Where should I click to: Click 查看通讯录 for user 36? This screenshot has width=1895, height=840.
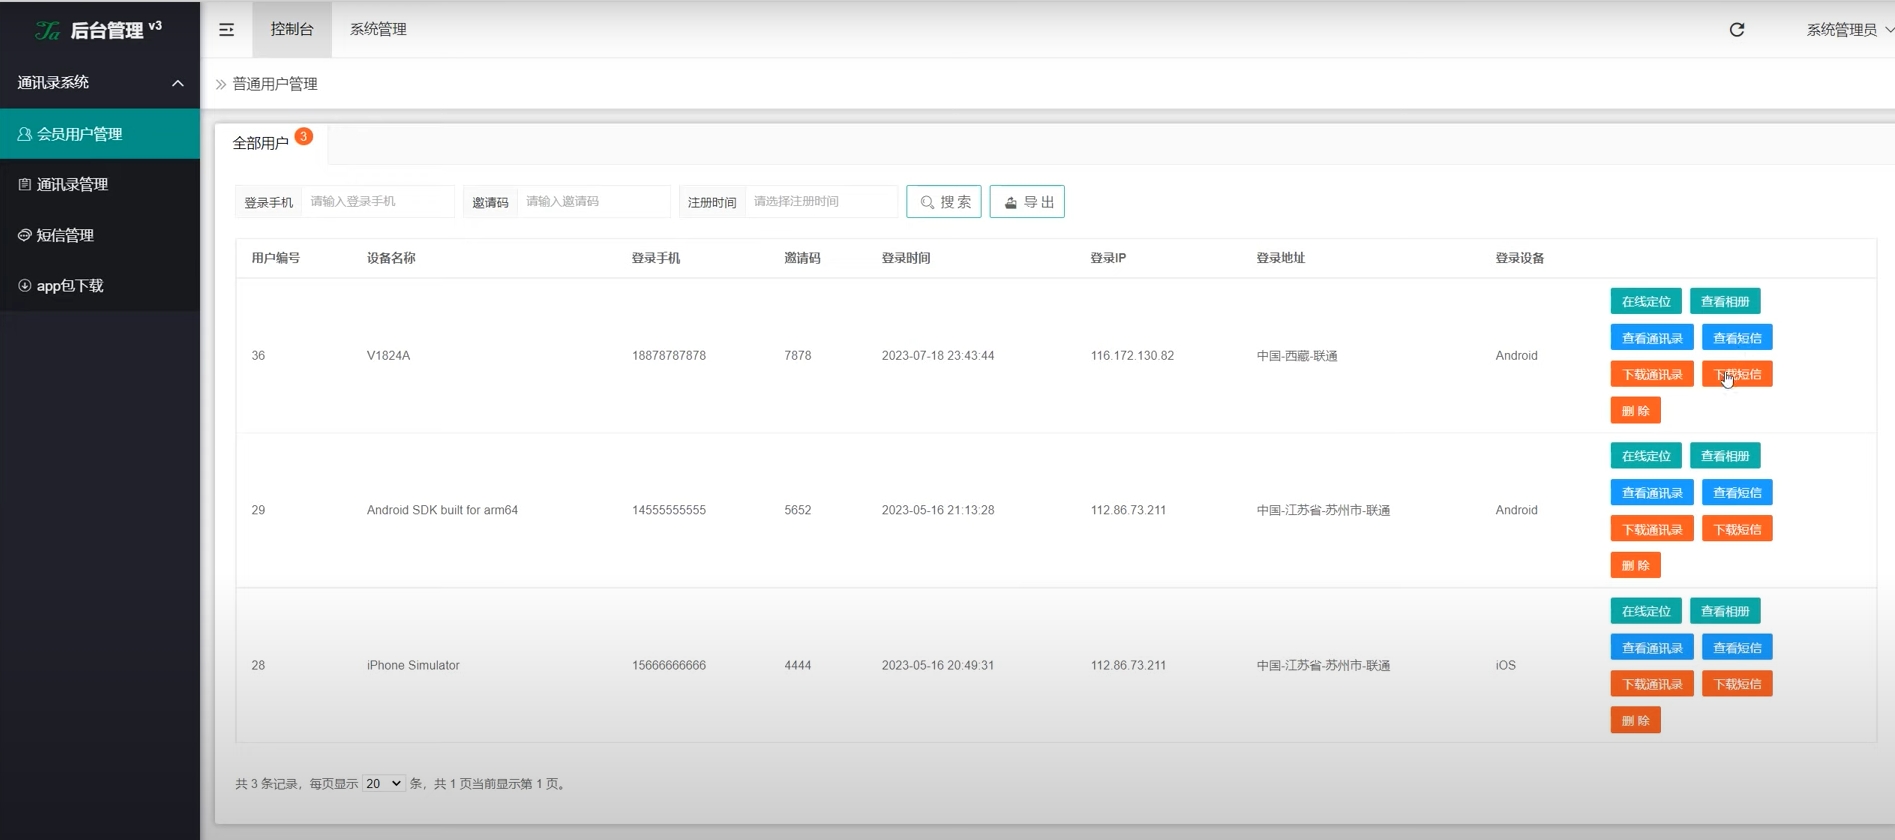pyautogui.click(x=1652, y=338)
